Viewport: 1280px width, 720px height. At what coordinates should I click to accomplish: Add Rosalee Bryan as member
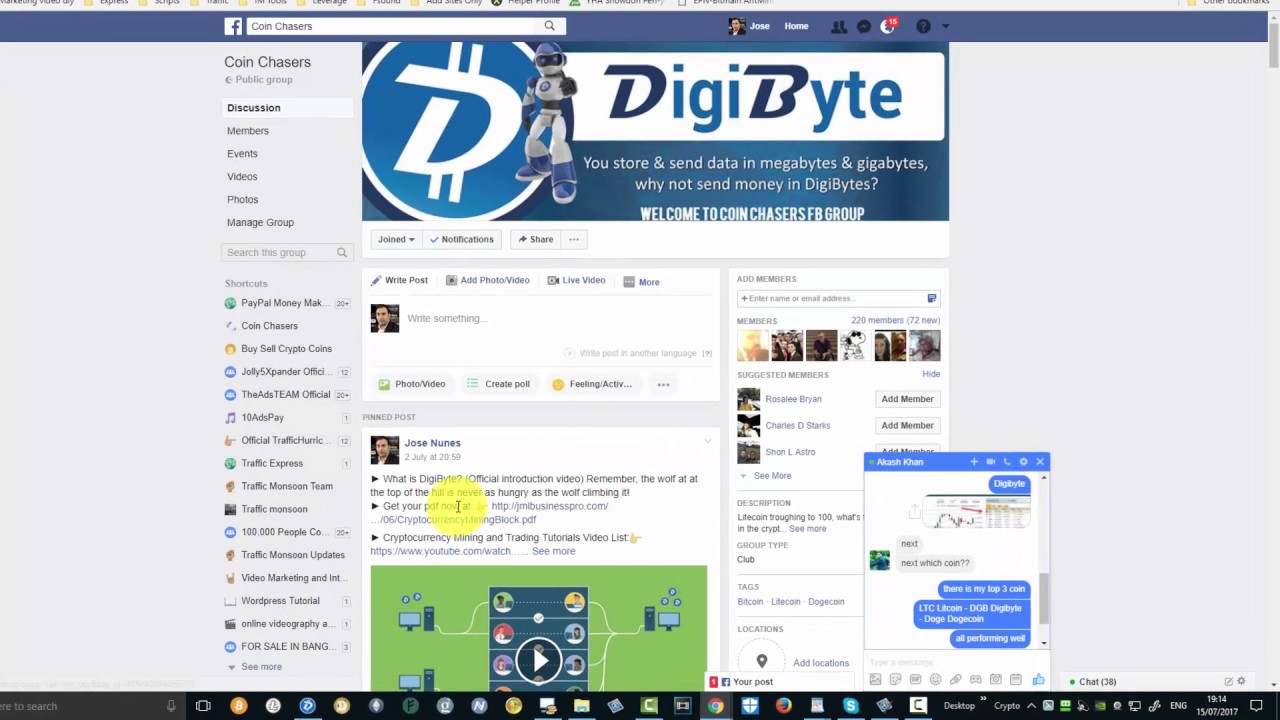point(907,399)
